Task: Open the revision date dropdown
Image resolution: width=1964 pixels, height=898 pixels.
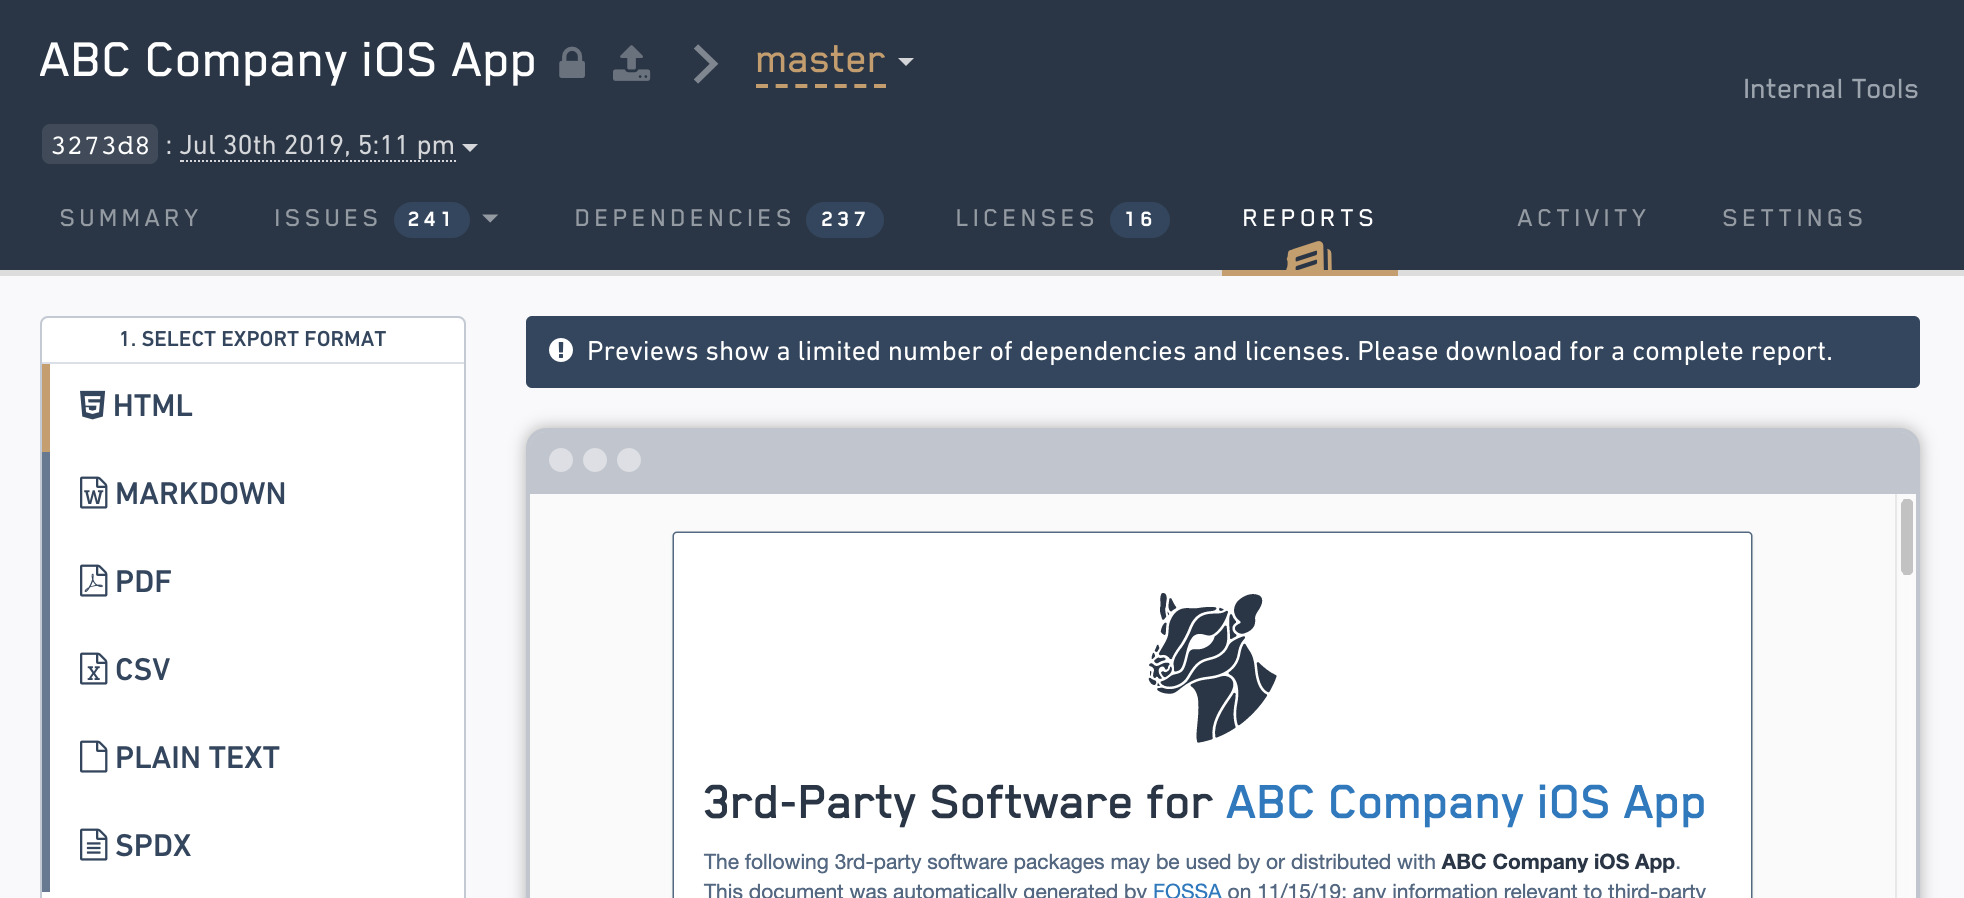Action: click(x=328, y=146)
